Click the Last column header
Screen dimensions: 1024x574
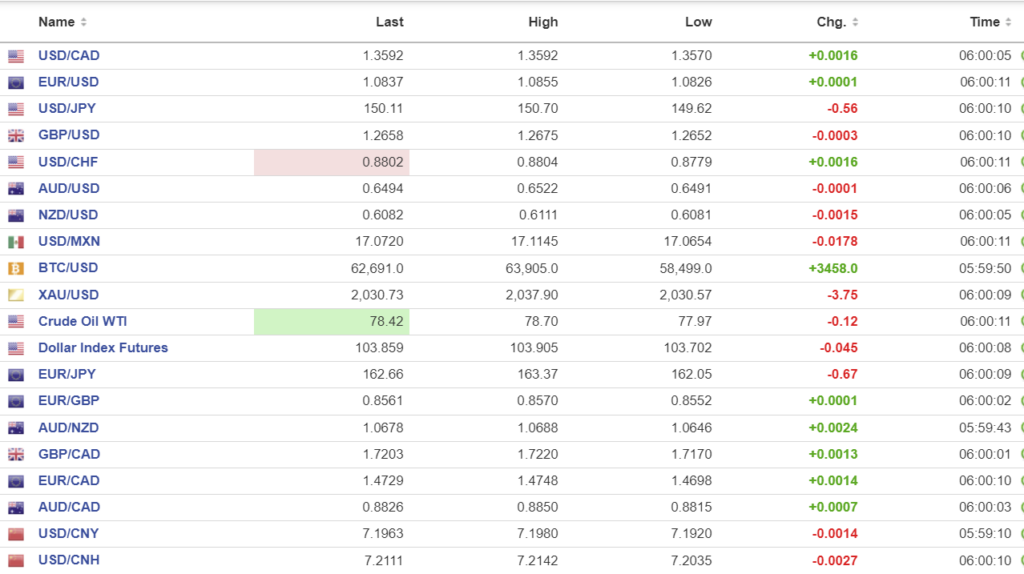pyautogui.click(x=389, y=22)
